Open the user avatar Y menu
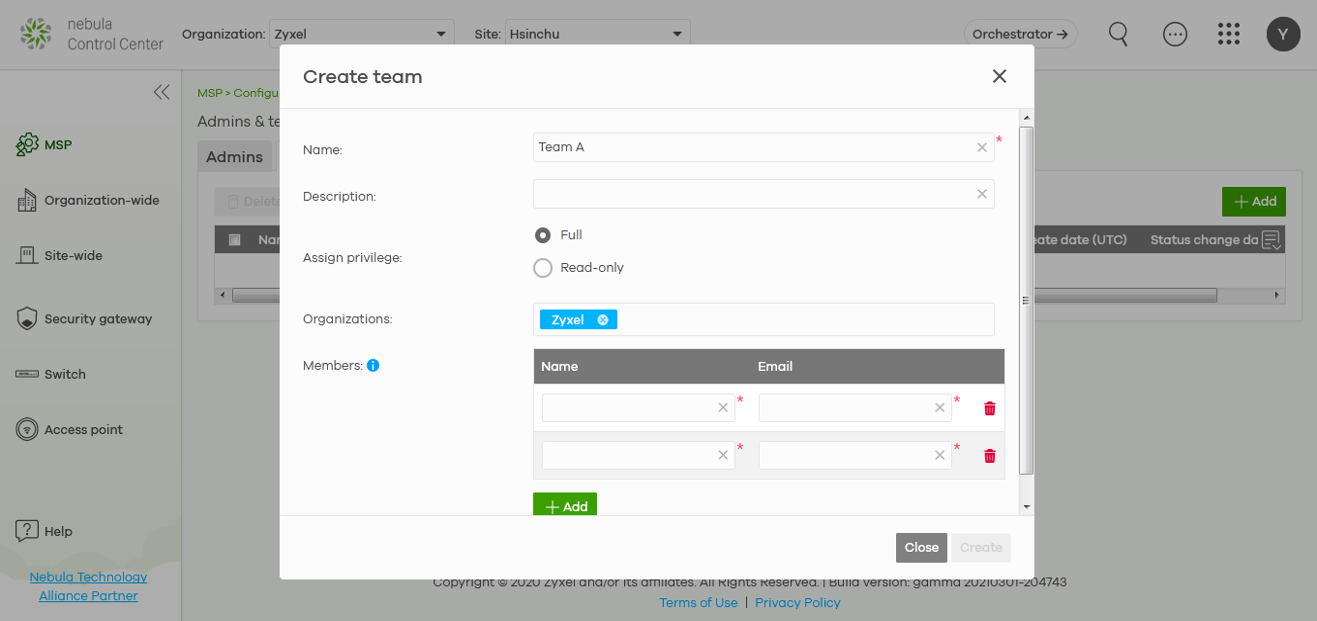 (1283, 34)
